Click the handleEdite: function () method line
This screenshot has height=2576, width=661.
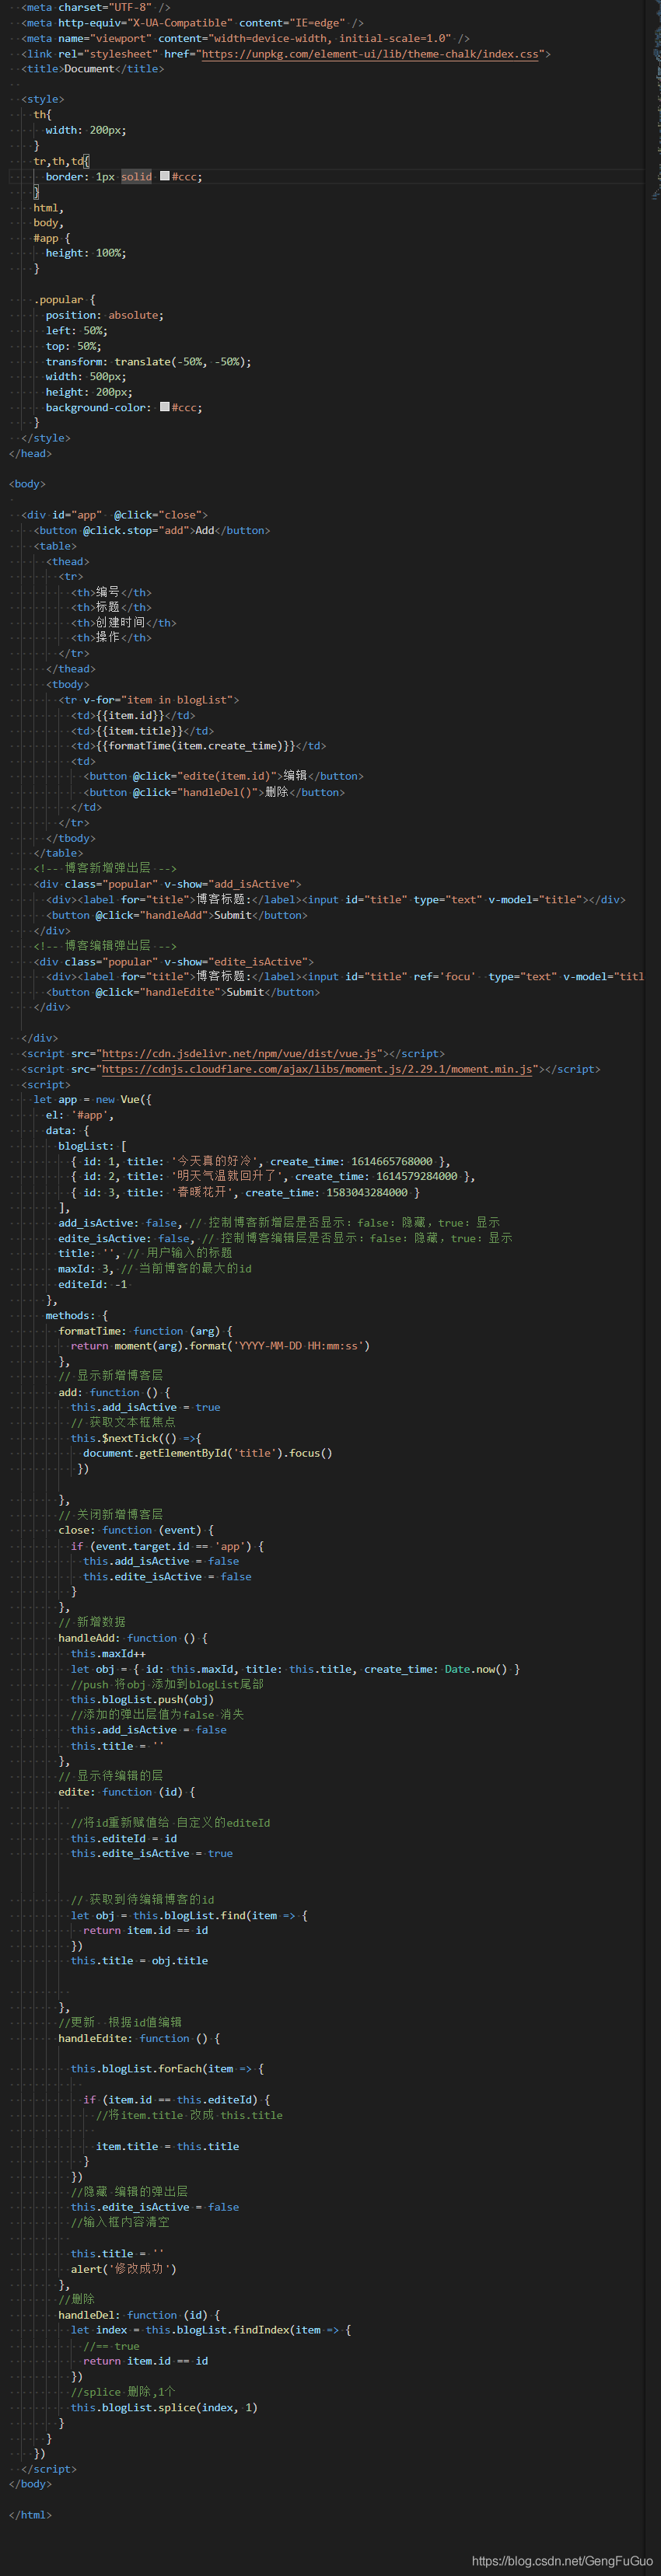tap(139, 2038)
